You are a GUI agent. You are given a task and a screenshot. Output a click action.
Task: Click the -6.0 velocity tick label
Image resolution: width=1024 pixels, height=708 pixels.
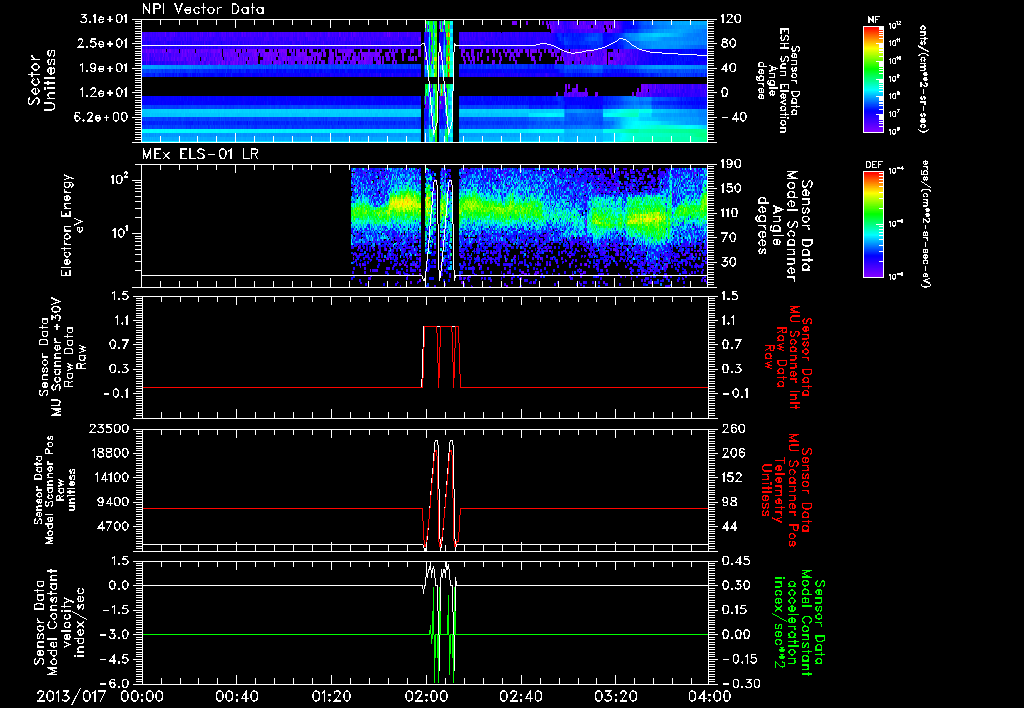tap(116, 683)
